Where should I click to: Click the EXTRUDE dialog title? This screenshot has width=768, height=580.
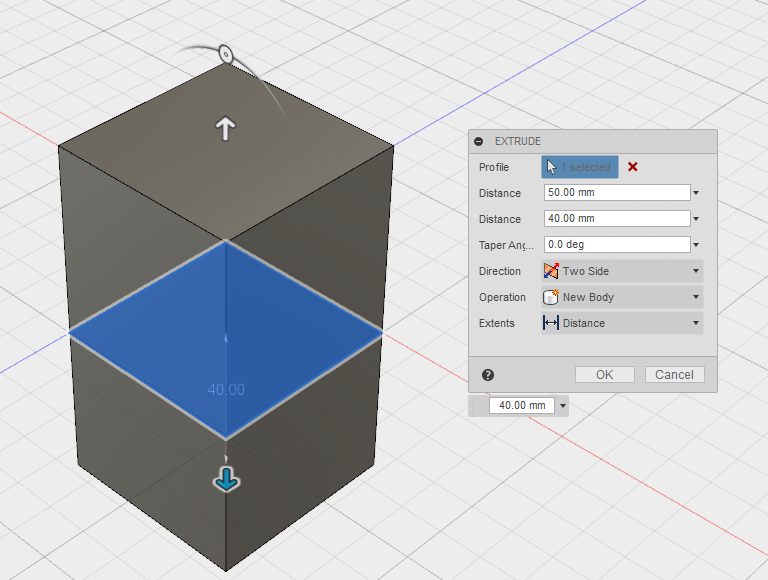pos(518,142)
